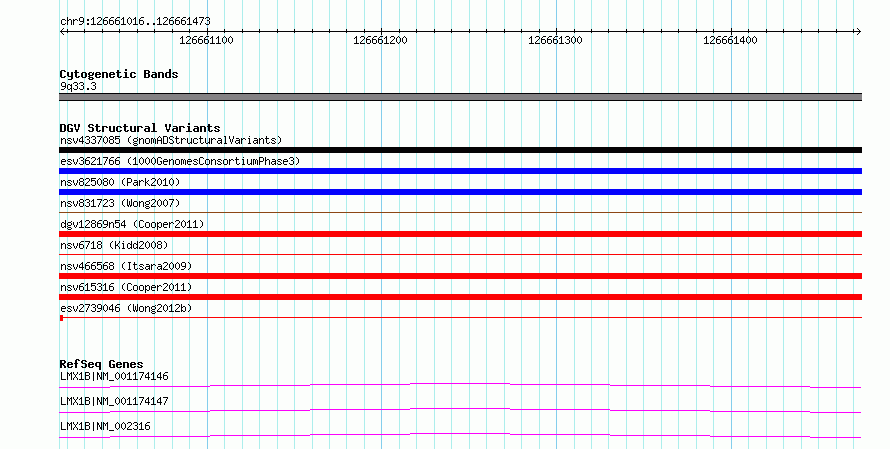
Task: Click the black nsv4337085 variant bar
Action: [460, 150]
